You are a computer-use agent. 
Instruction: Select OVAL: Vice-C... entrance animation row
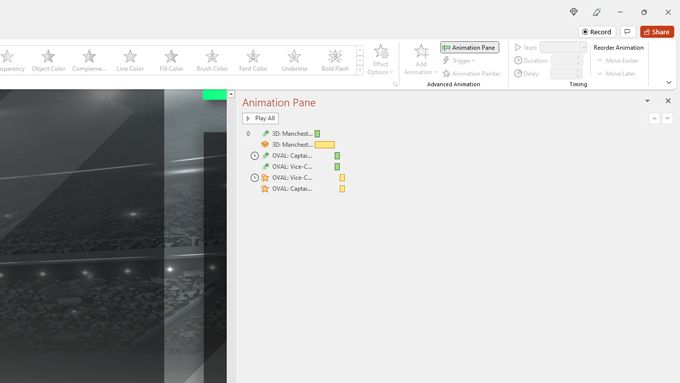291,167
